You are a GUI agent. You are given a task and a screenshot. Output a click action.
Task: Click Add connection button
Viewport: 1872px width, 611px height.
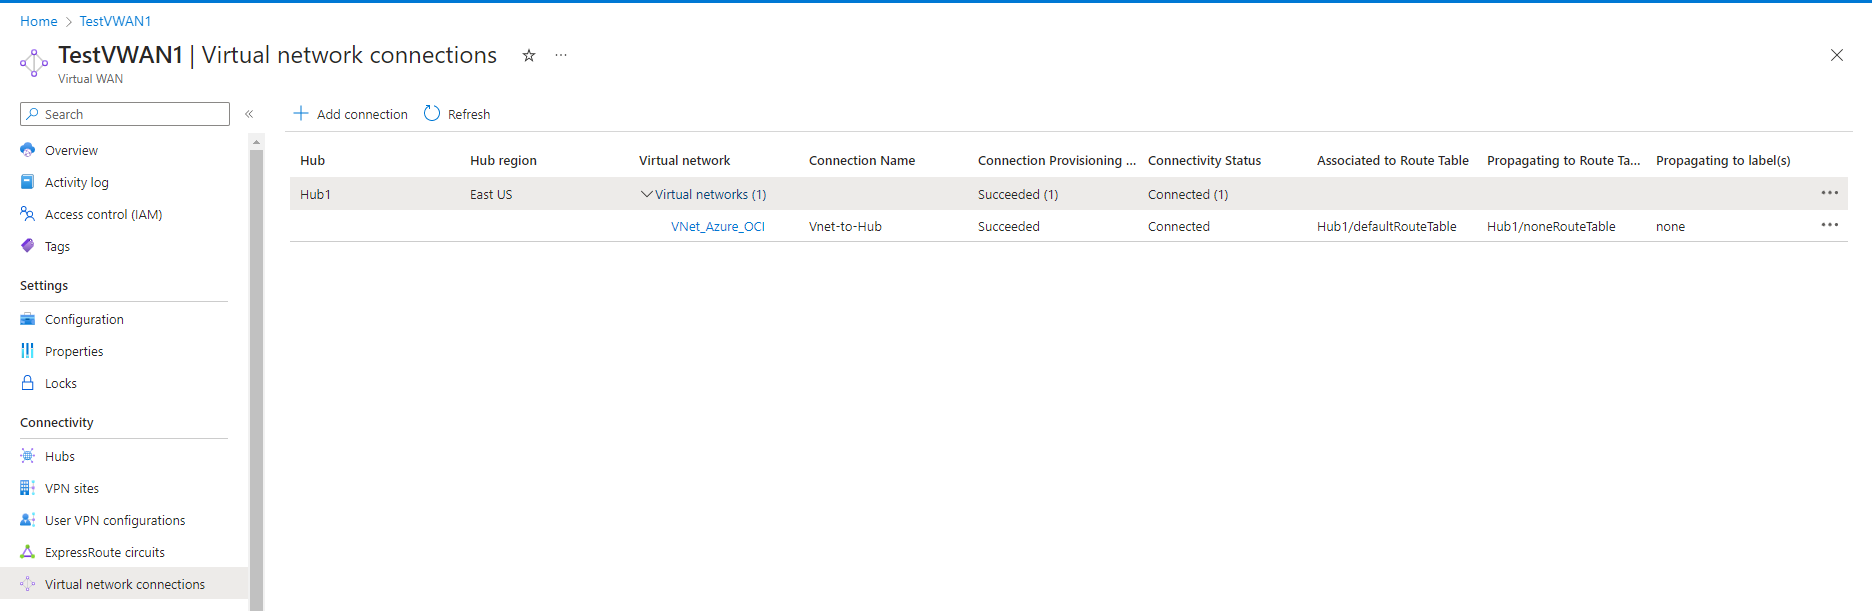pyautogui.click(x=351, y=114)
